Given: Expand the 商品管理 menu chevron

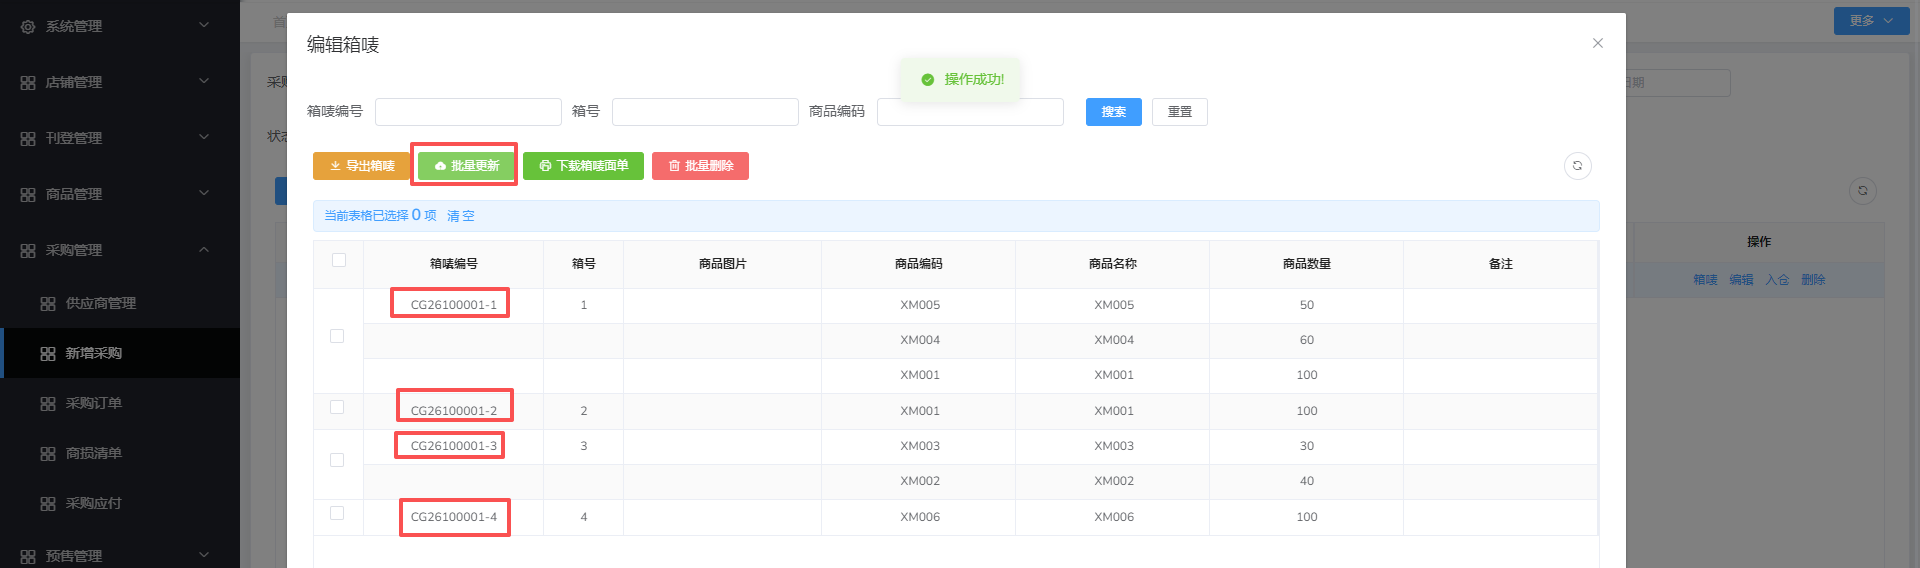Looking at the screenshot, I should pos(204,193).
